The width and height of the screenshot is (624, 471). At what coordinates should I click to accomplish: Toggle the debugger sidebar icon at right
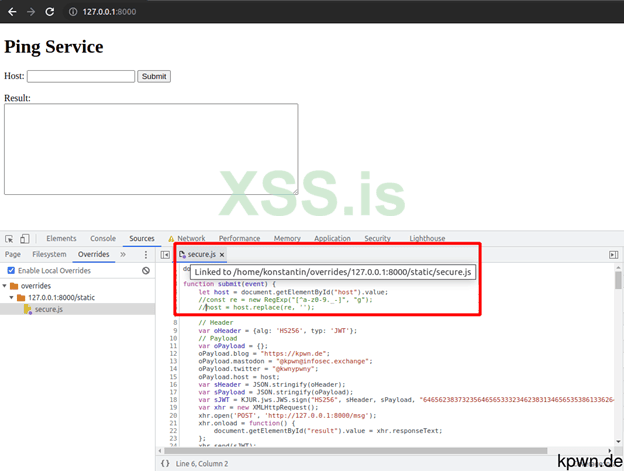click(x=614, y=255)
